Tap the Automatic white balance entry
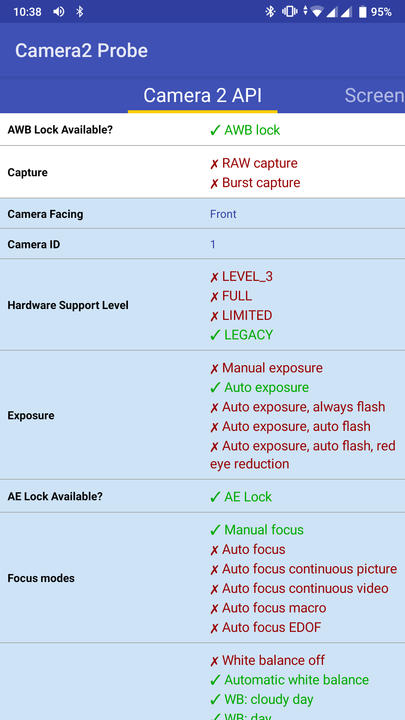The width and height of the screenshot is (405, 720). pyautogui.click(x=297, y=680)
